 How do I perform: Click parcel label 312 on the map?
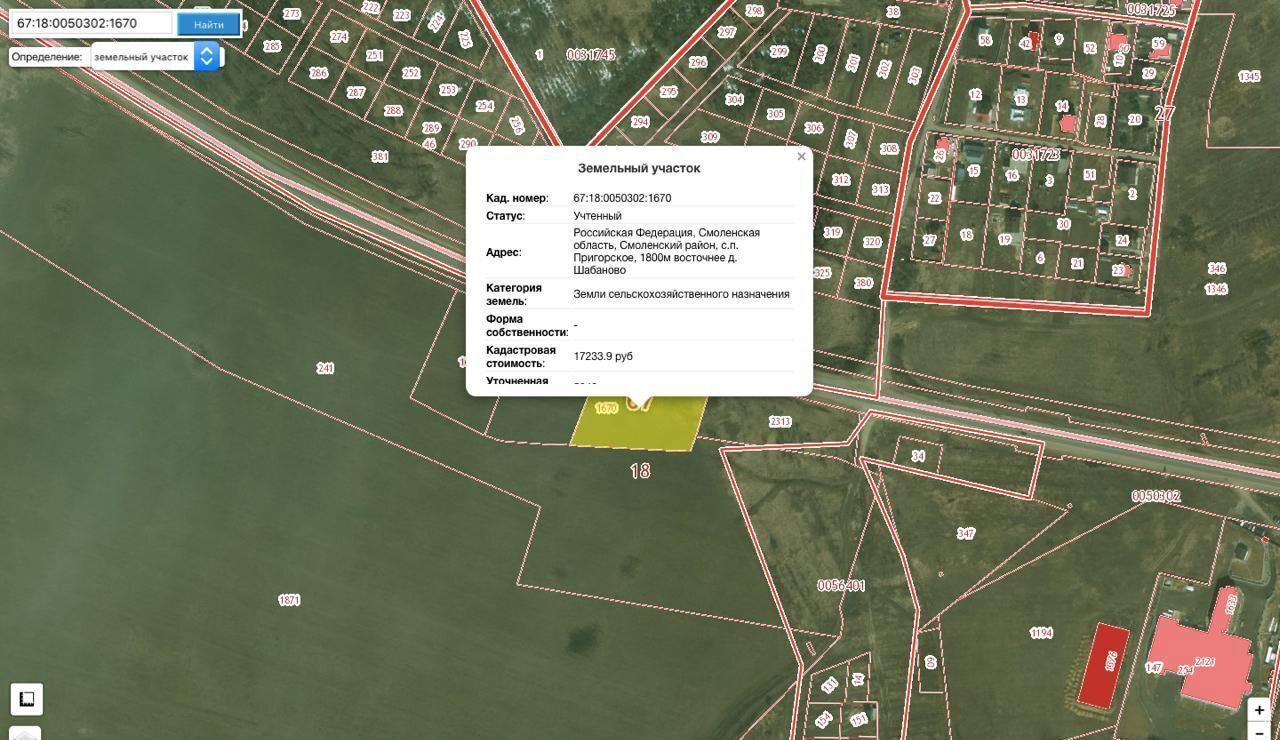coord(840,180)
